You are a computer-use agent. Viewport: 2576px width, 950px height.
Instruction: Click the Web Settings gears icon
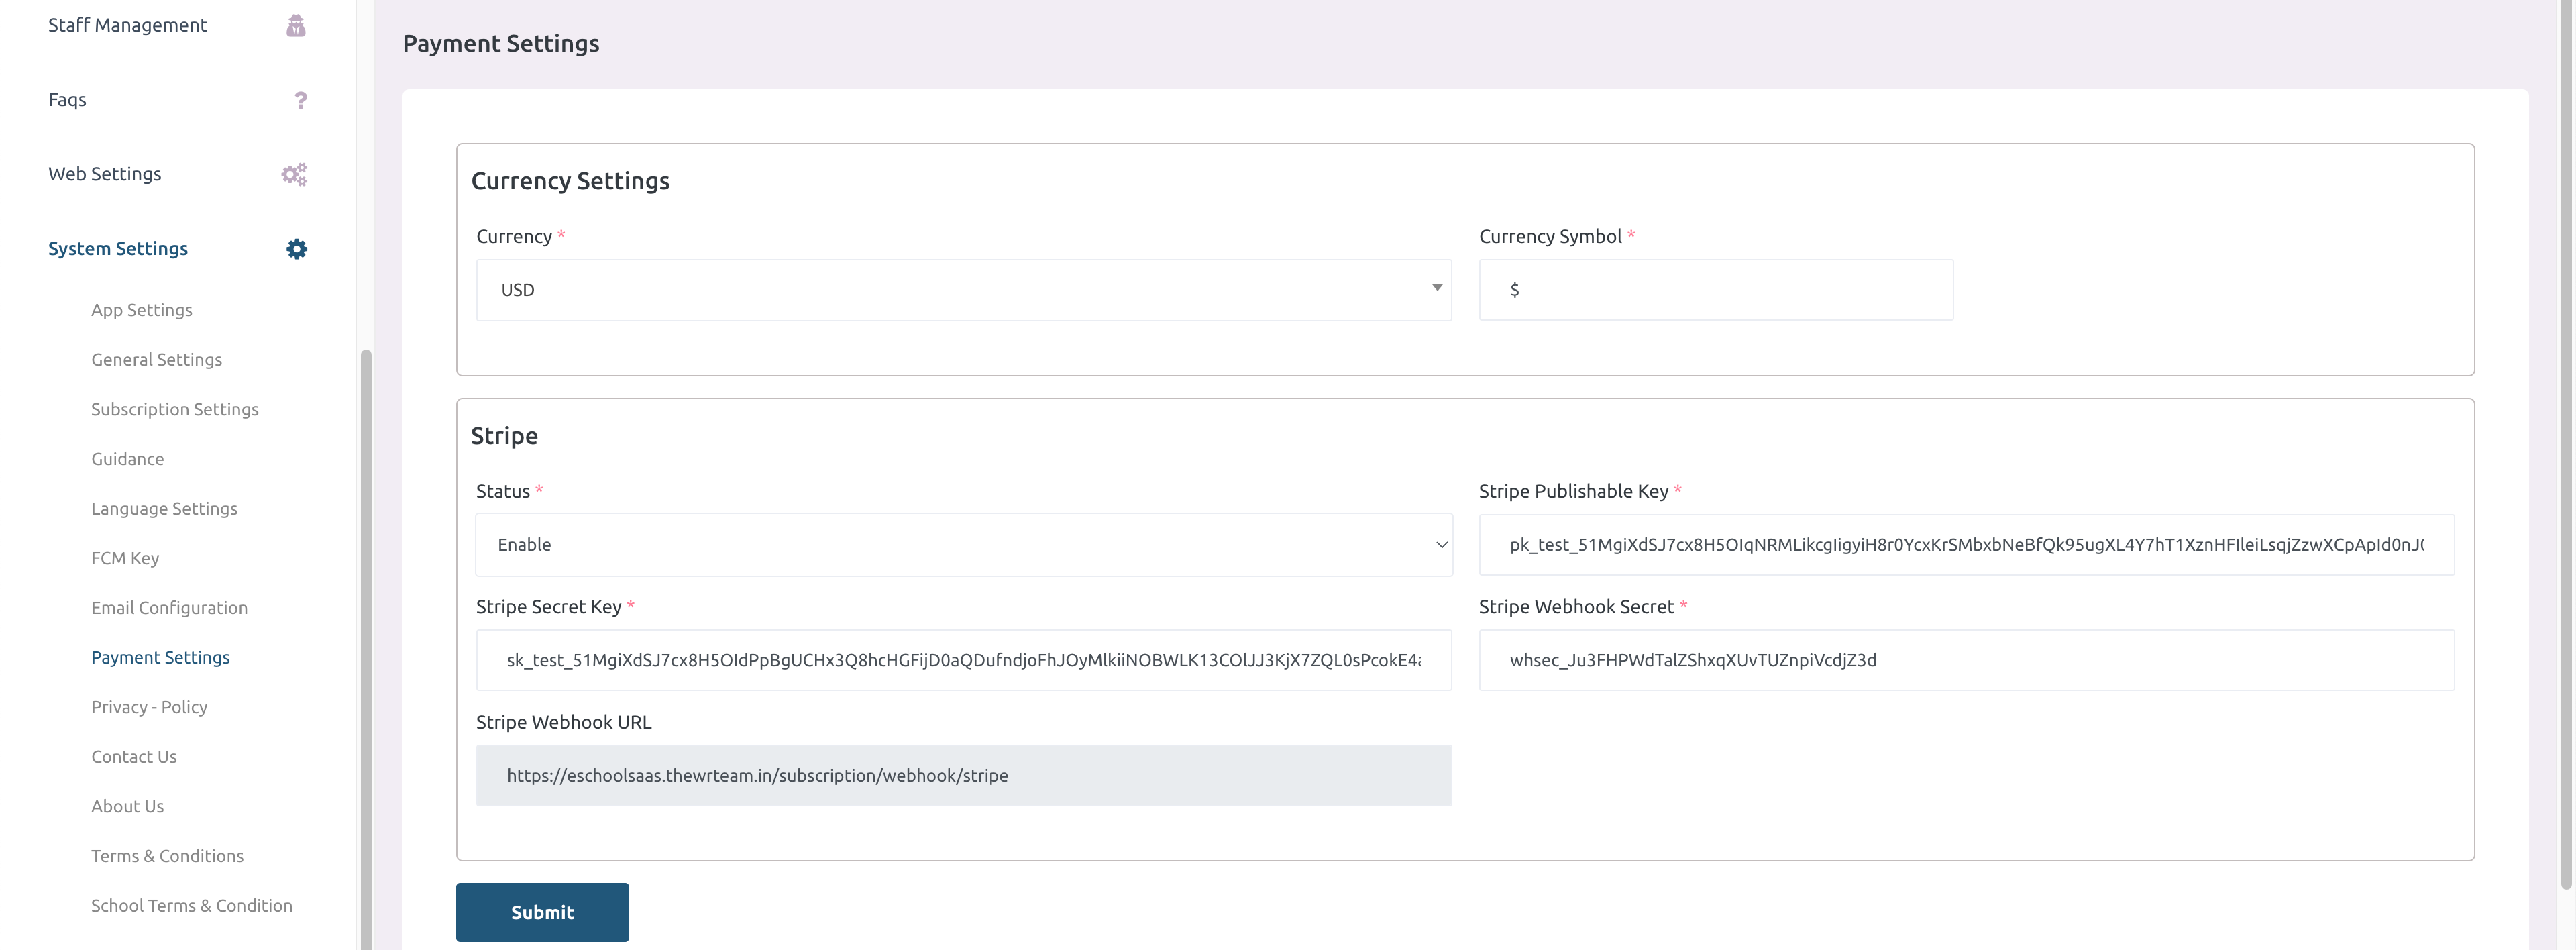click(x=294, y=175)
